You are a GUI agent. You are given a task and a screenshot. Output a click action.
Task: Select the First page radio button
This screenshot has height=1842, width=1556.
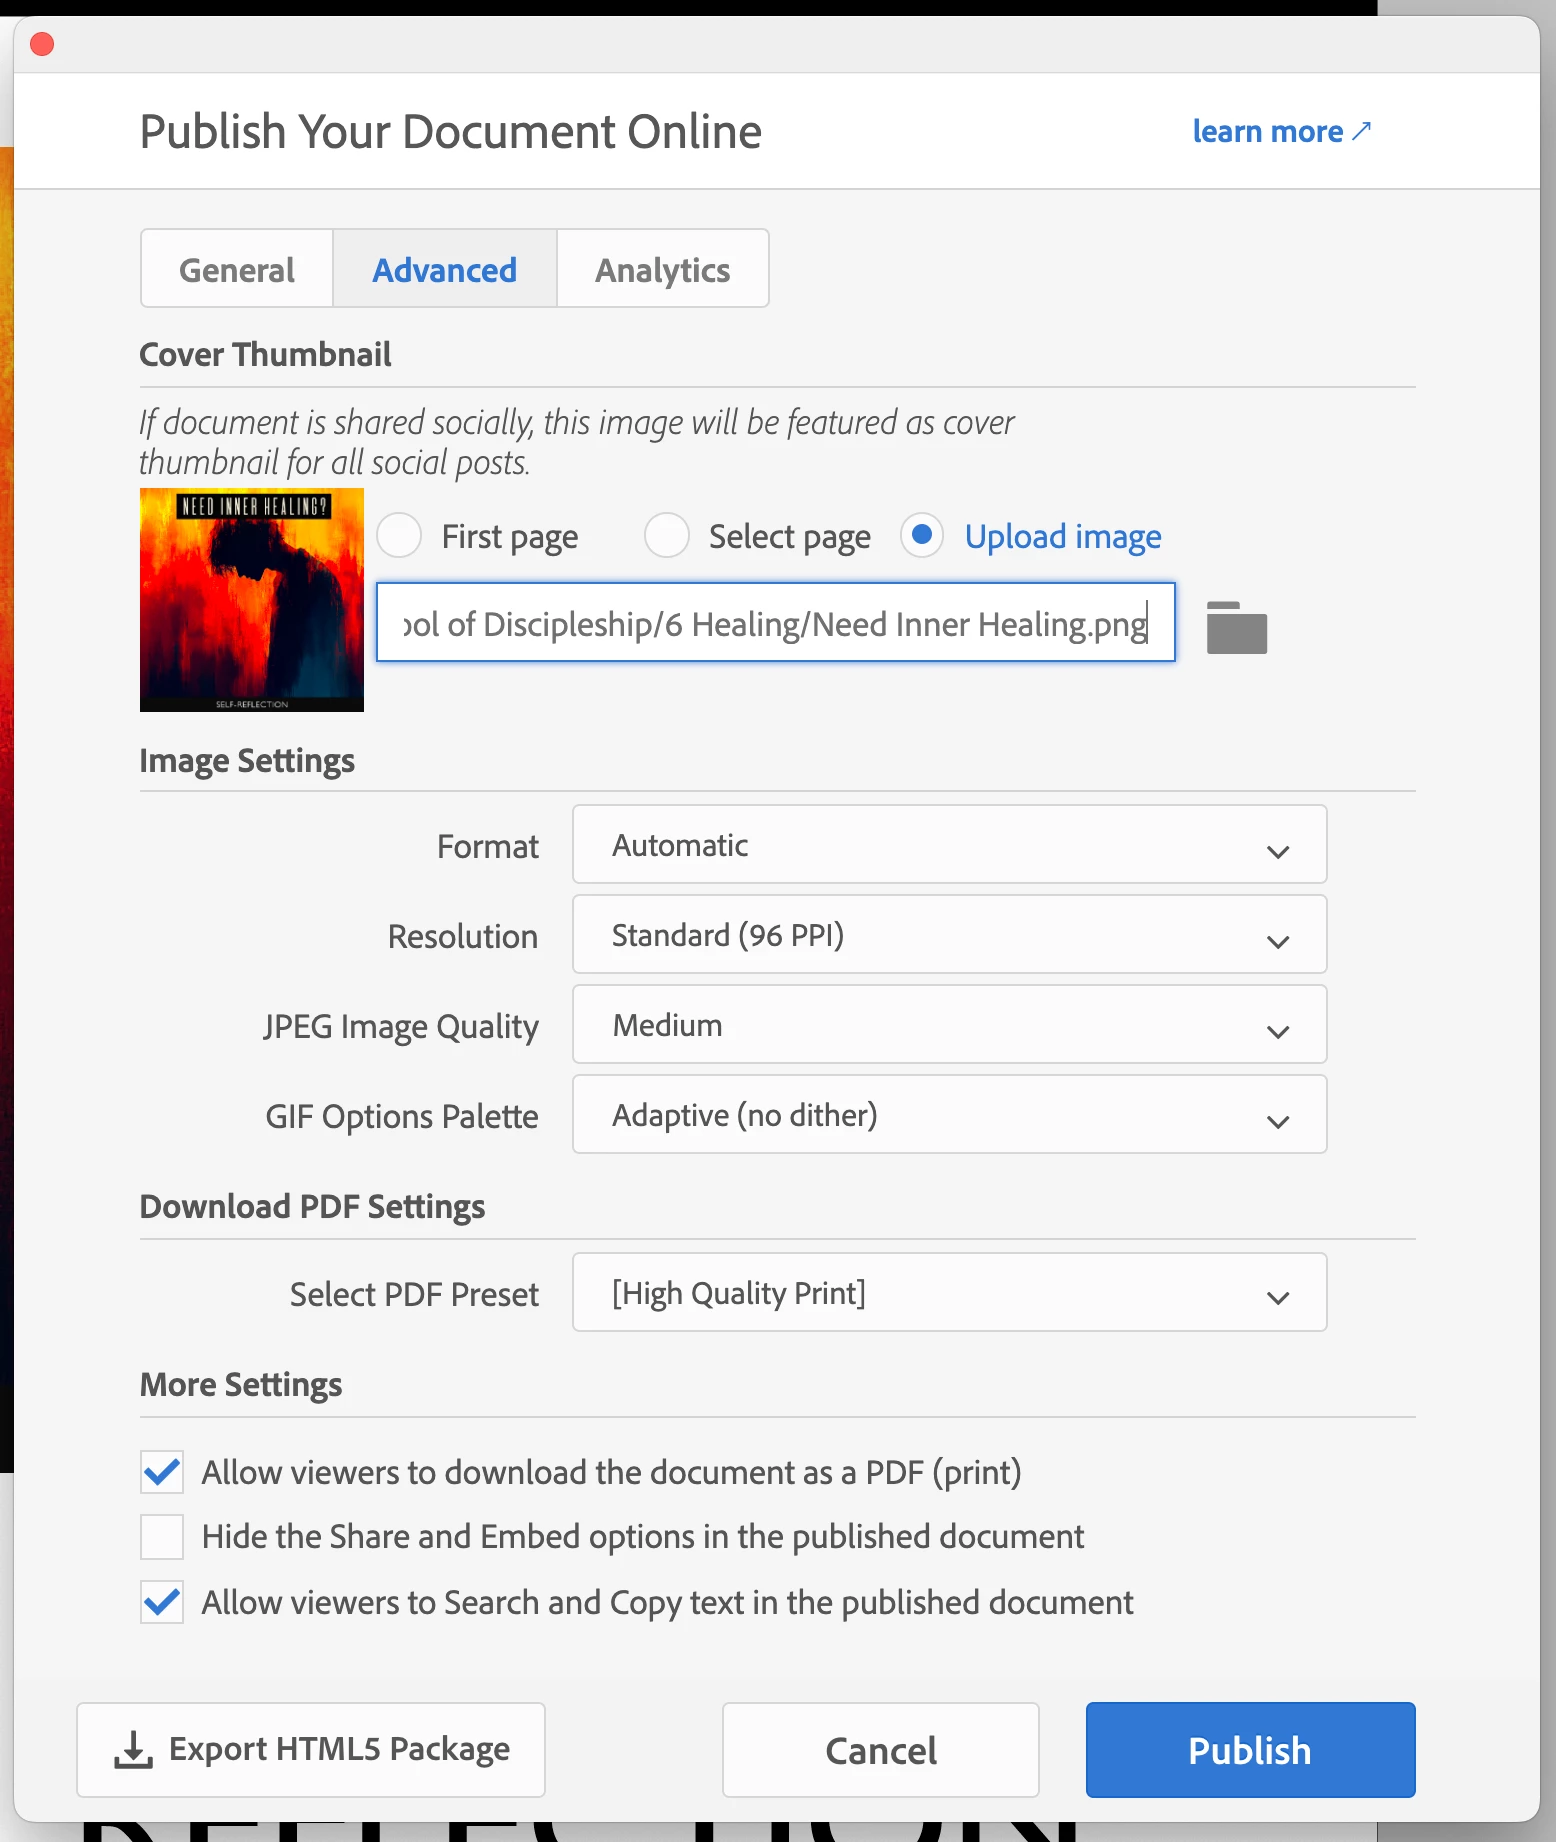coord(399,535)
